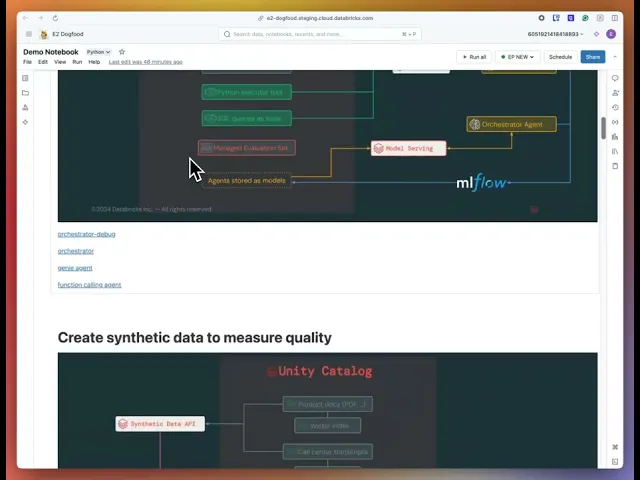Click the second browser extension icon
The width and height of the screenshot is (640, 480).
click(556, 18)
